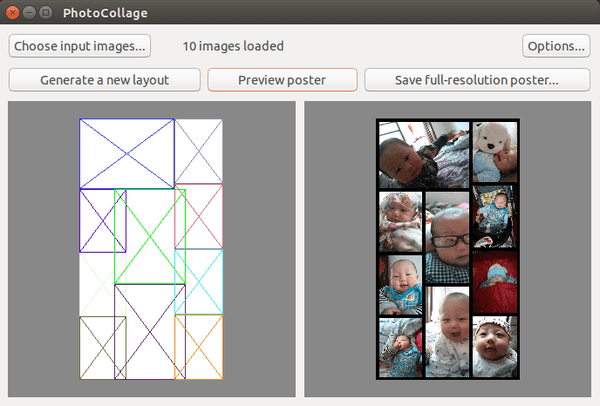Close the PhotoCollage window
Viewport: 600px width, 406px height.
pyautogui.click(x=12, y=13)
